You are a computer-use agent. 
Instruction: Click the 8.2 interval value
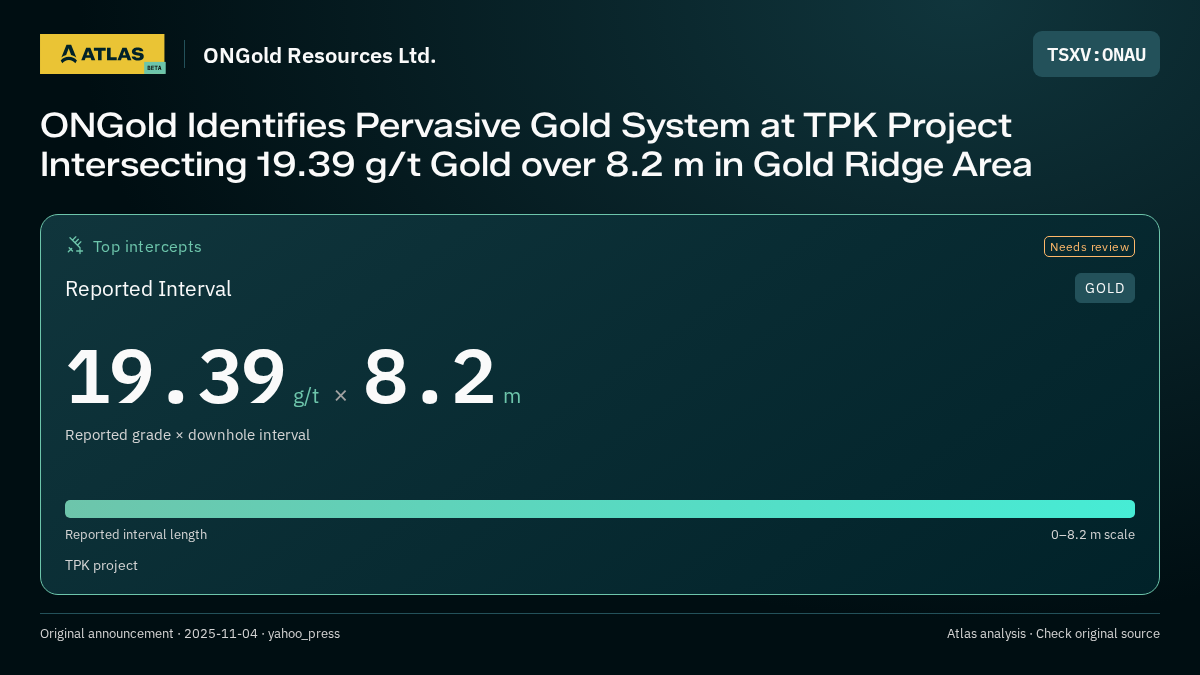click(x=429, y=377)
